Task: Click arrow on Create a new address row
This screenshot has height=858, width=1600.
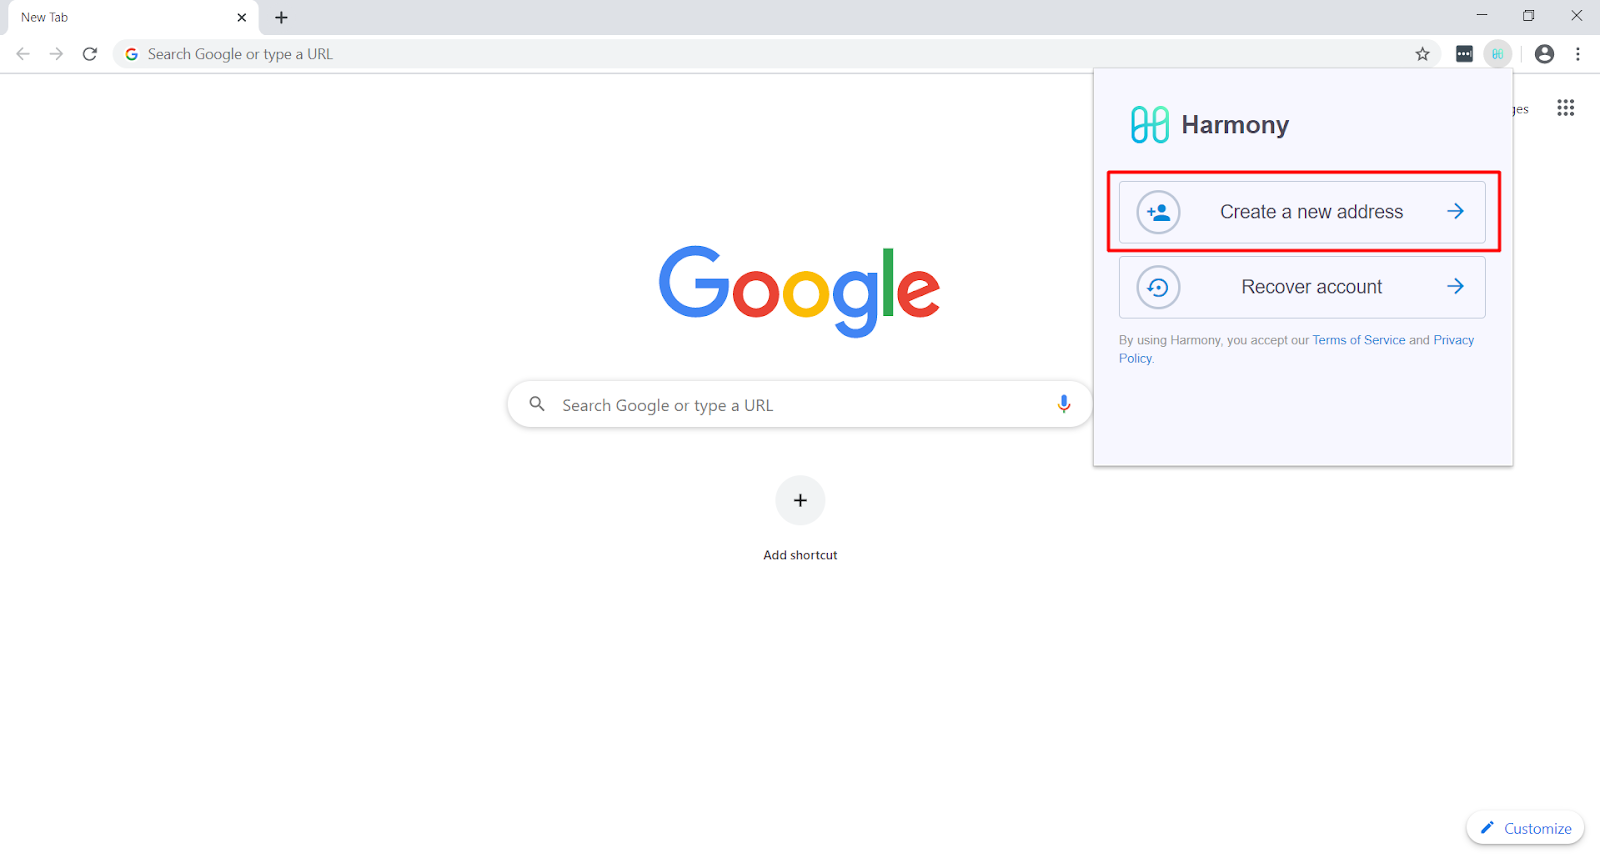Action: 1455,211
